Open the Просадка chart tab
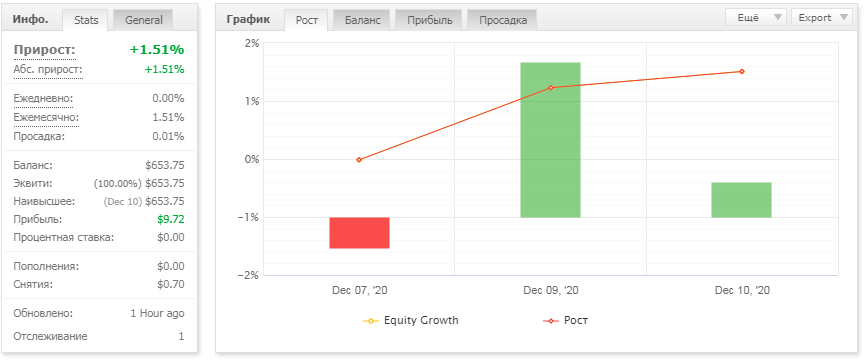Screen dimensions: 865x362 tap(503, 20)
